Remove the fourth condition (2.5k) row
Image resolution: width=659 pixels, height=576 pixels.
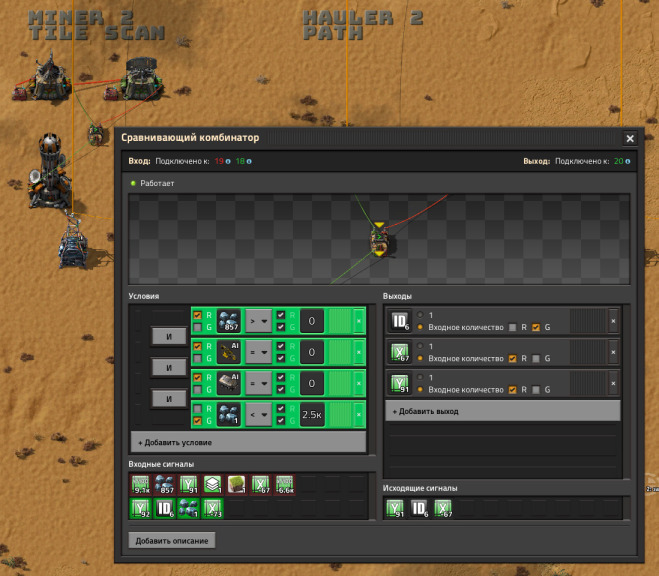click(359, 415)
